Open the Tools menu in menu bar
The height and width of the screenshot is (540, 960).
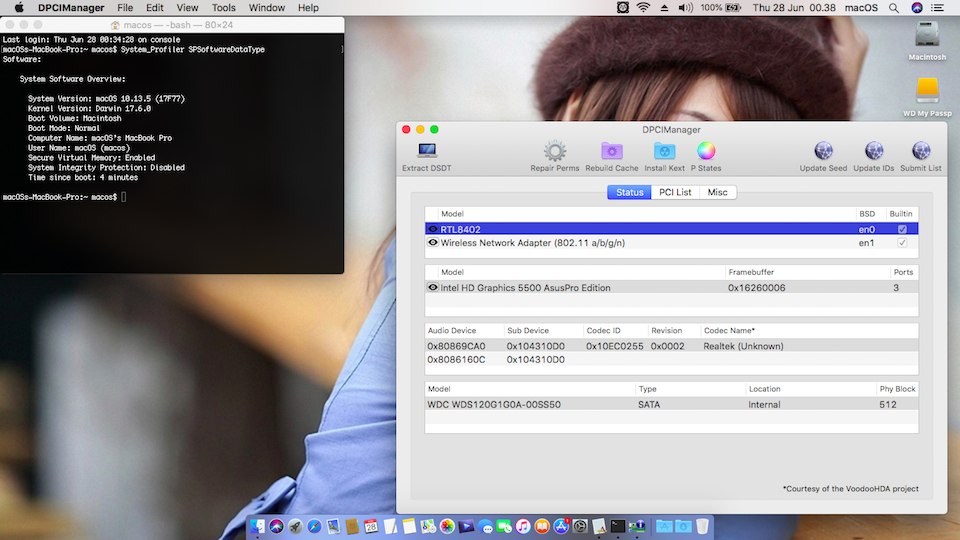point(224,8)
